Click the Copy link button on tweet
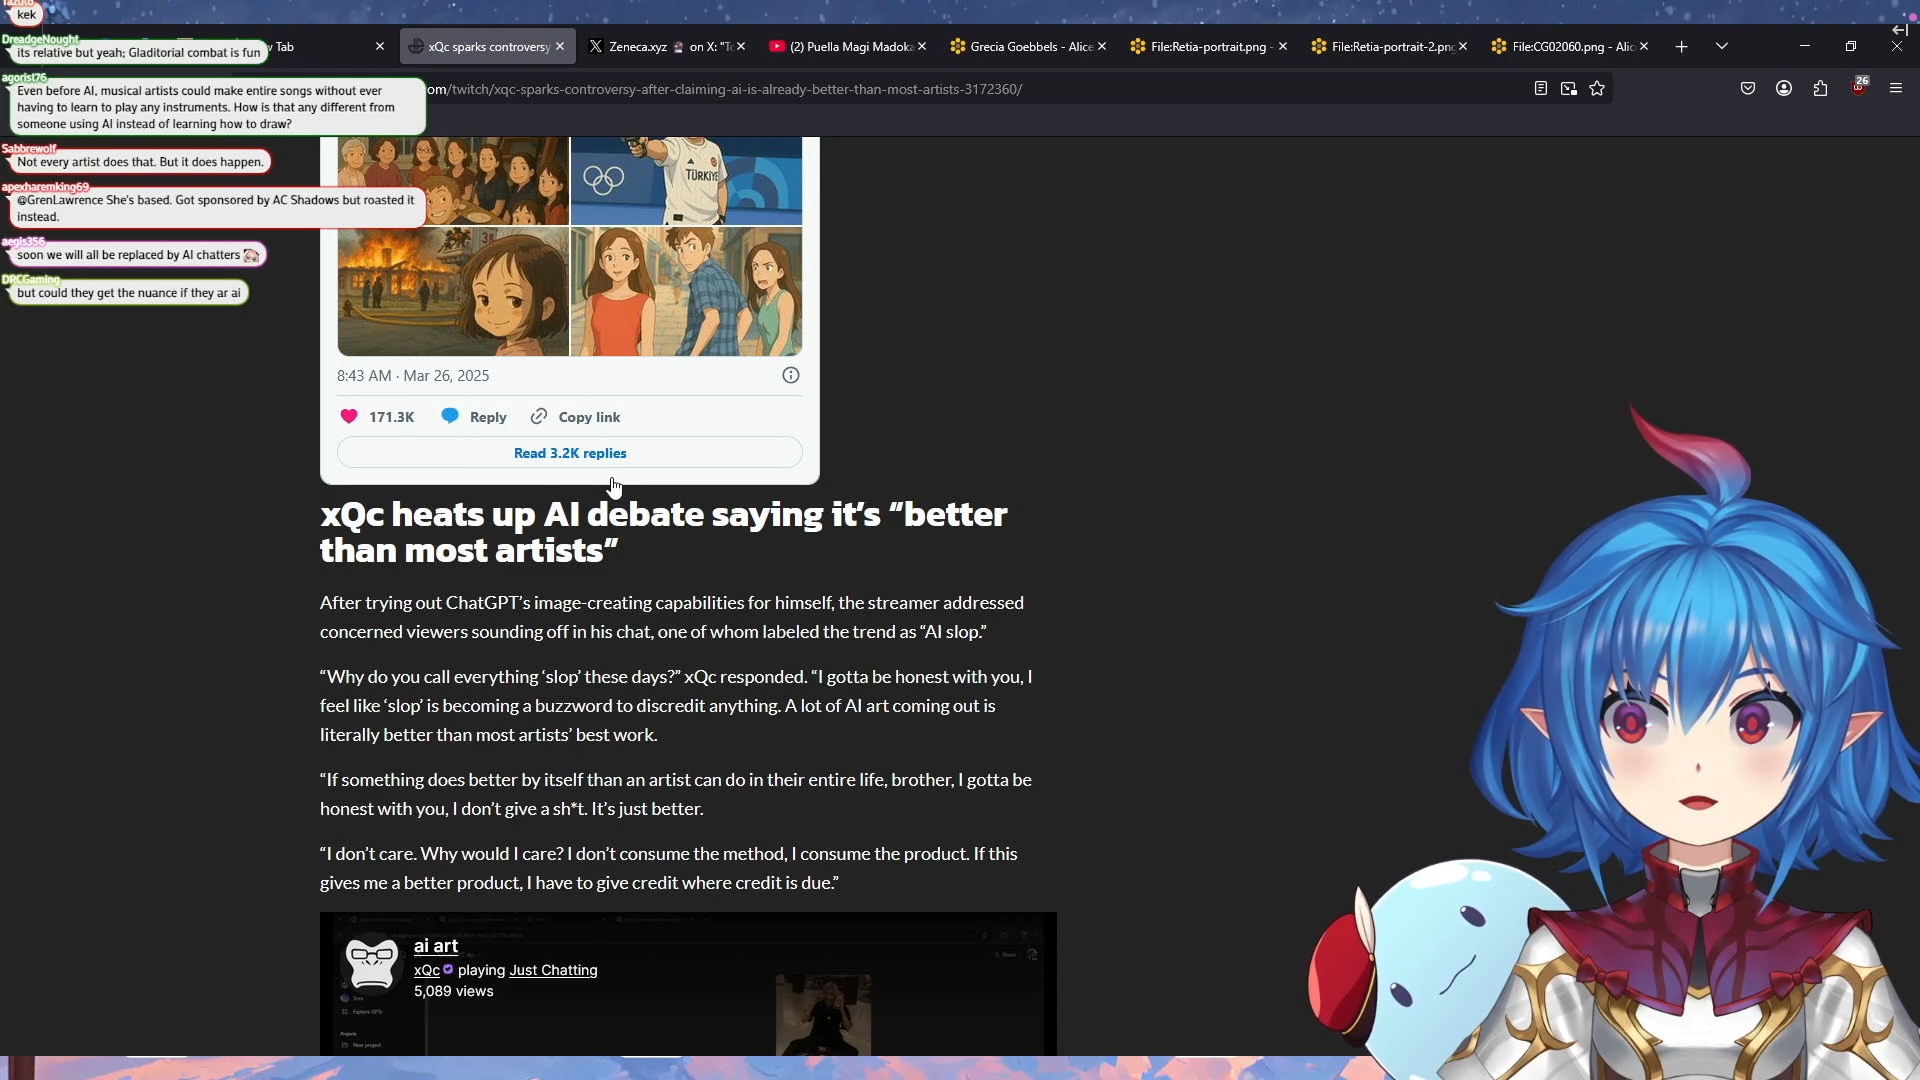Viewport: 1920px width, 1080px height. click(x=576, y=417)
